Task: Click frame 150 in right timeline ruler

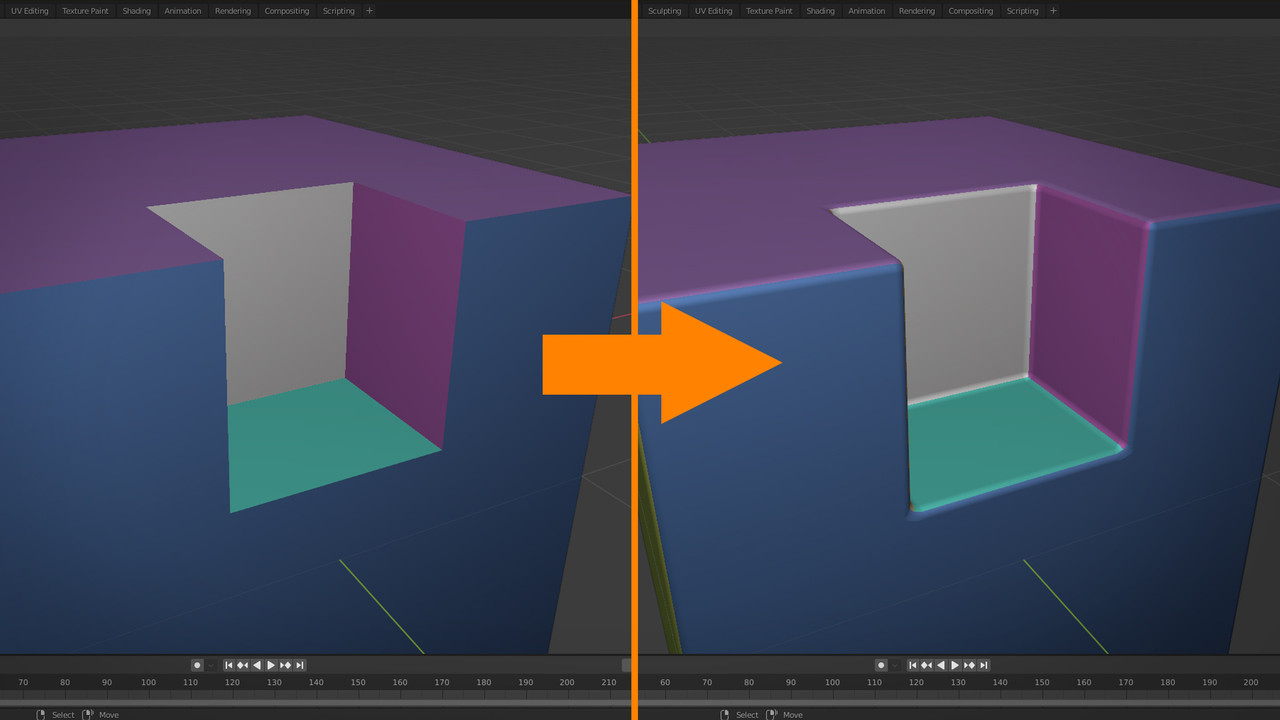Action: point(1042,682)
